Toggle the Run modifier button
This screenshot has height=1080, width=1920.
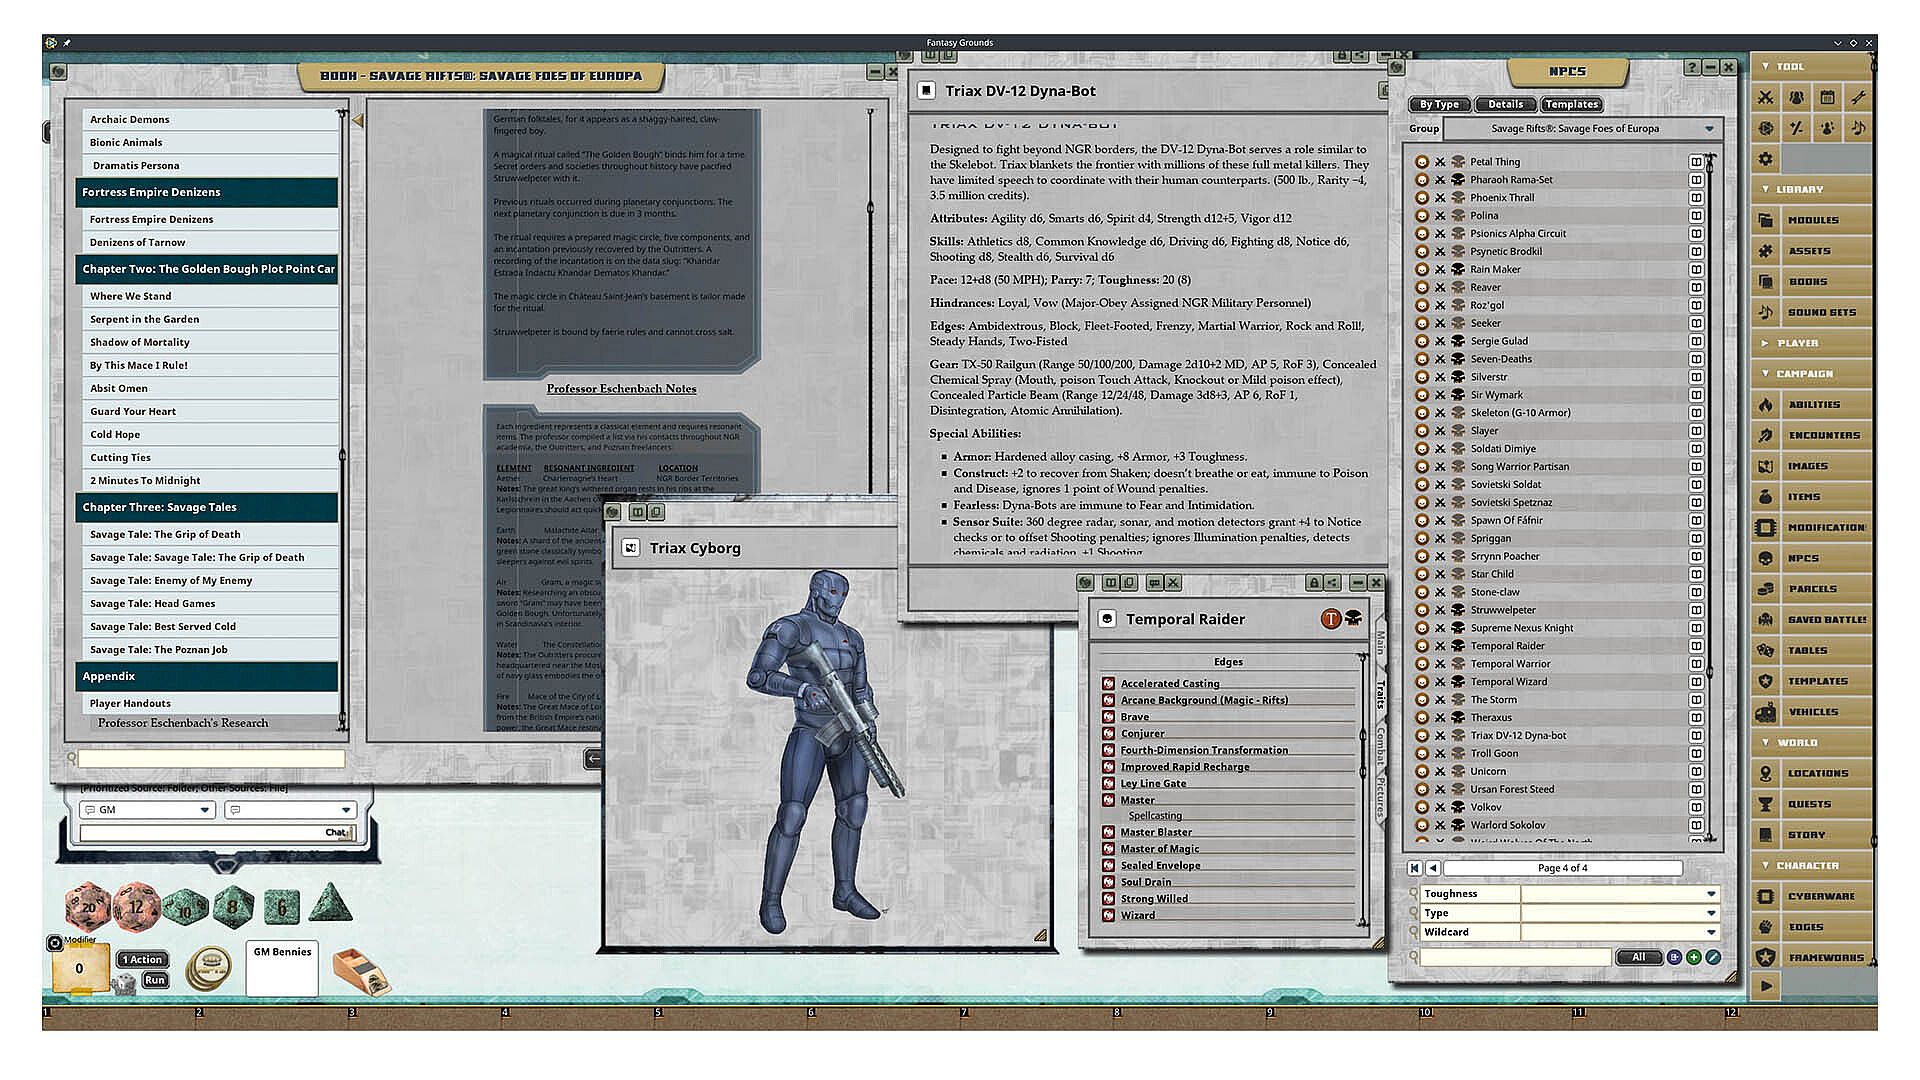155,980
